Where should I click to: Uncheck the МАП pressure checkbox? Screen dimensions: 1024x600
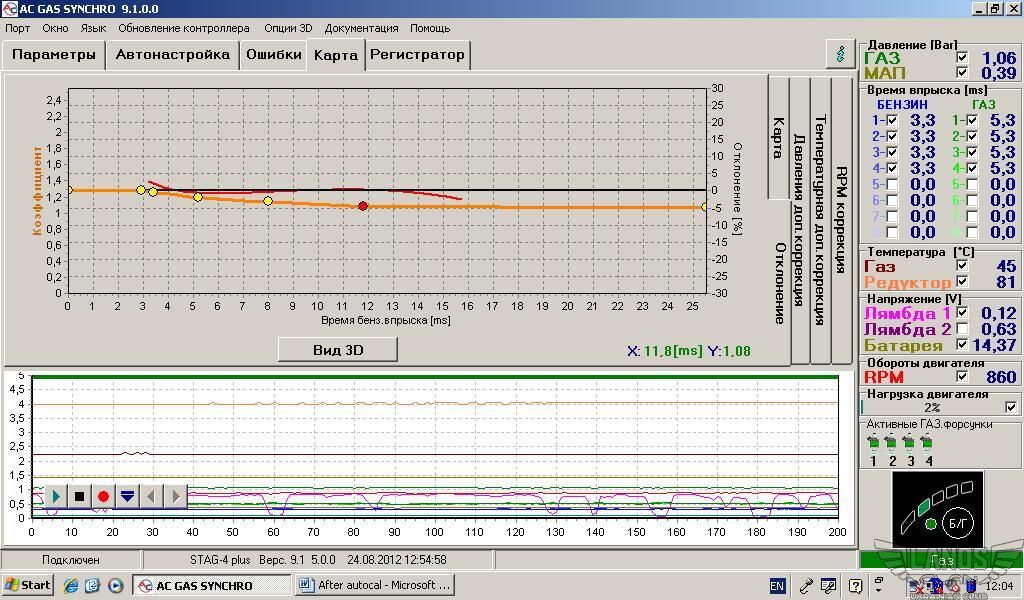[962, 73]
